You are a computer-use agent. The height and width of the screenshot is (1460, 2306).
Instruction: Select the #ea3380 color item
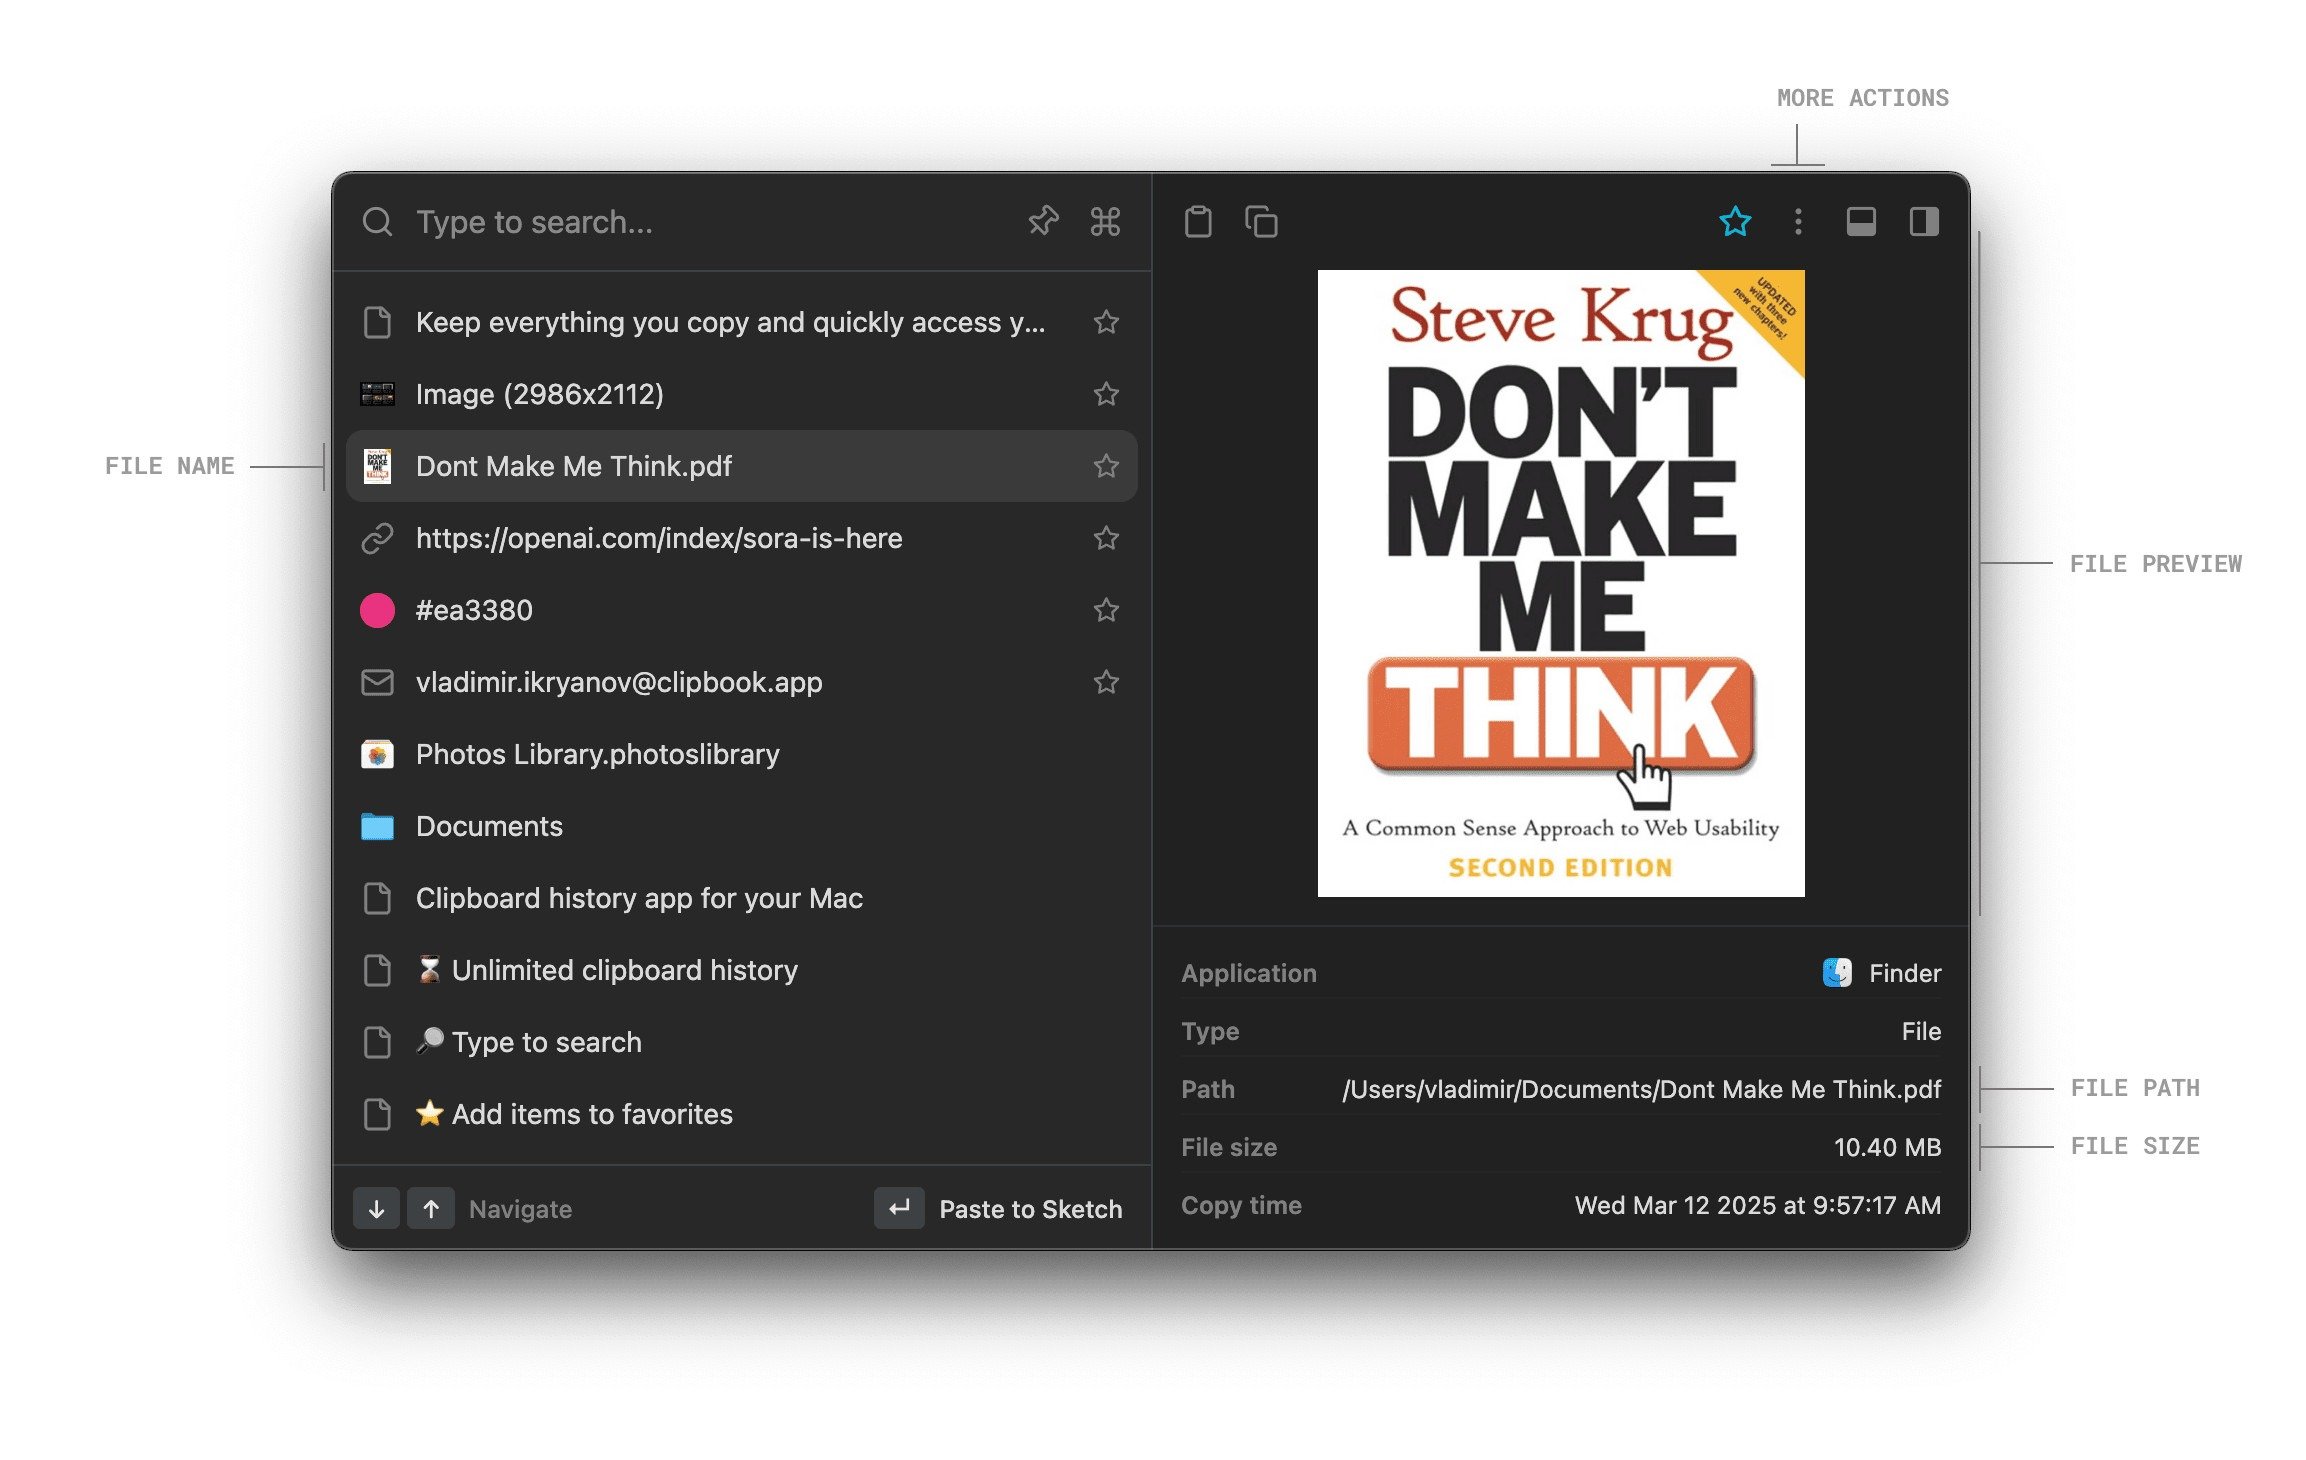pyautogui.click(x=741, y=610)
